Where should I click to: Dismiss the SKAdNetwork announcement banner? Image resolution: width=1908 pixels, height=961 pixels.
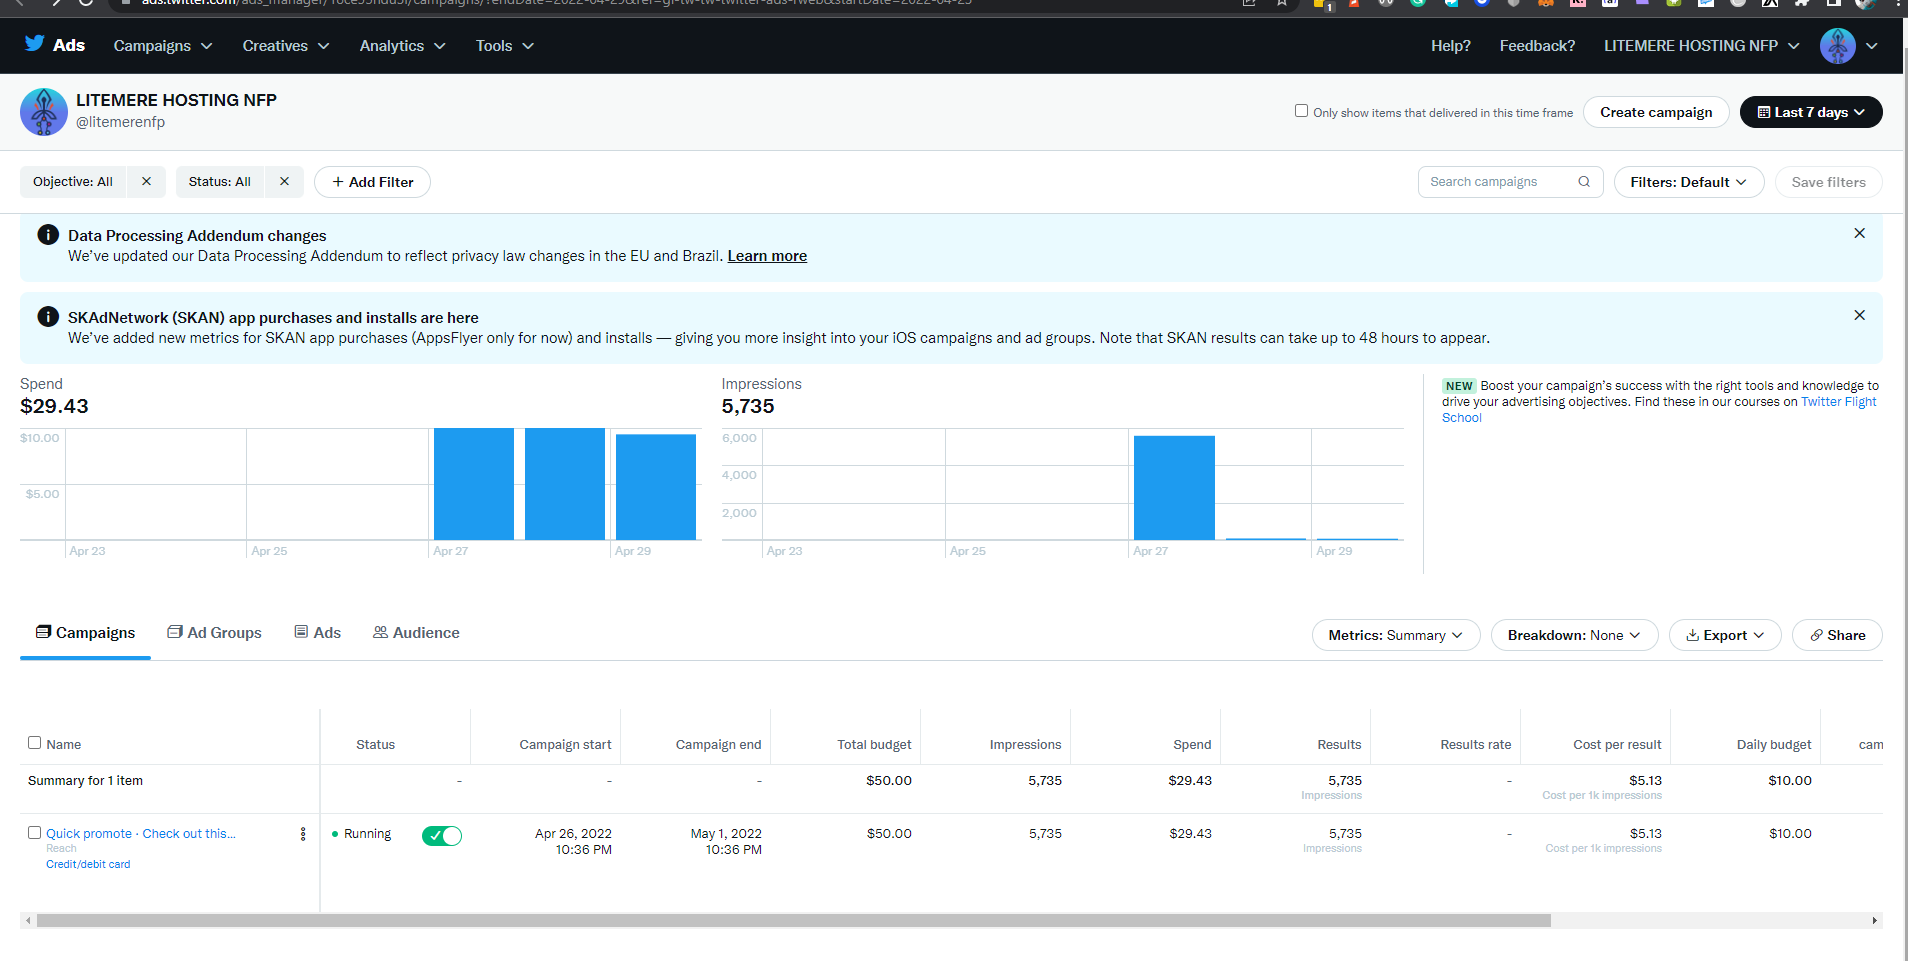pyautogui.click(x=1859, y=315)
